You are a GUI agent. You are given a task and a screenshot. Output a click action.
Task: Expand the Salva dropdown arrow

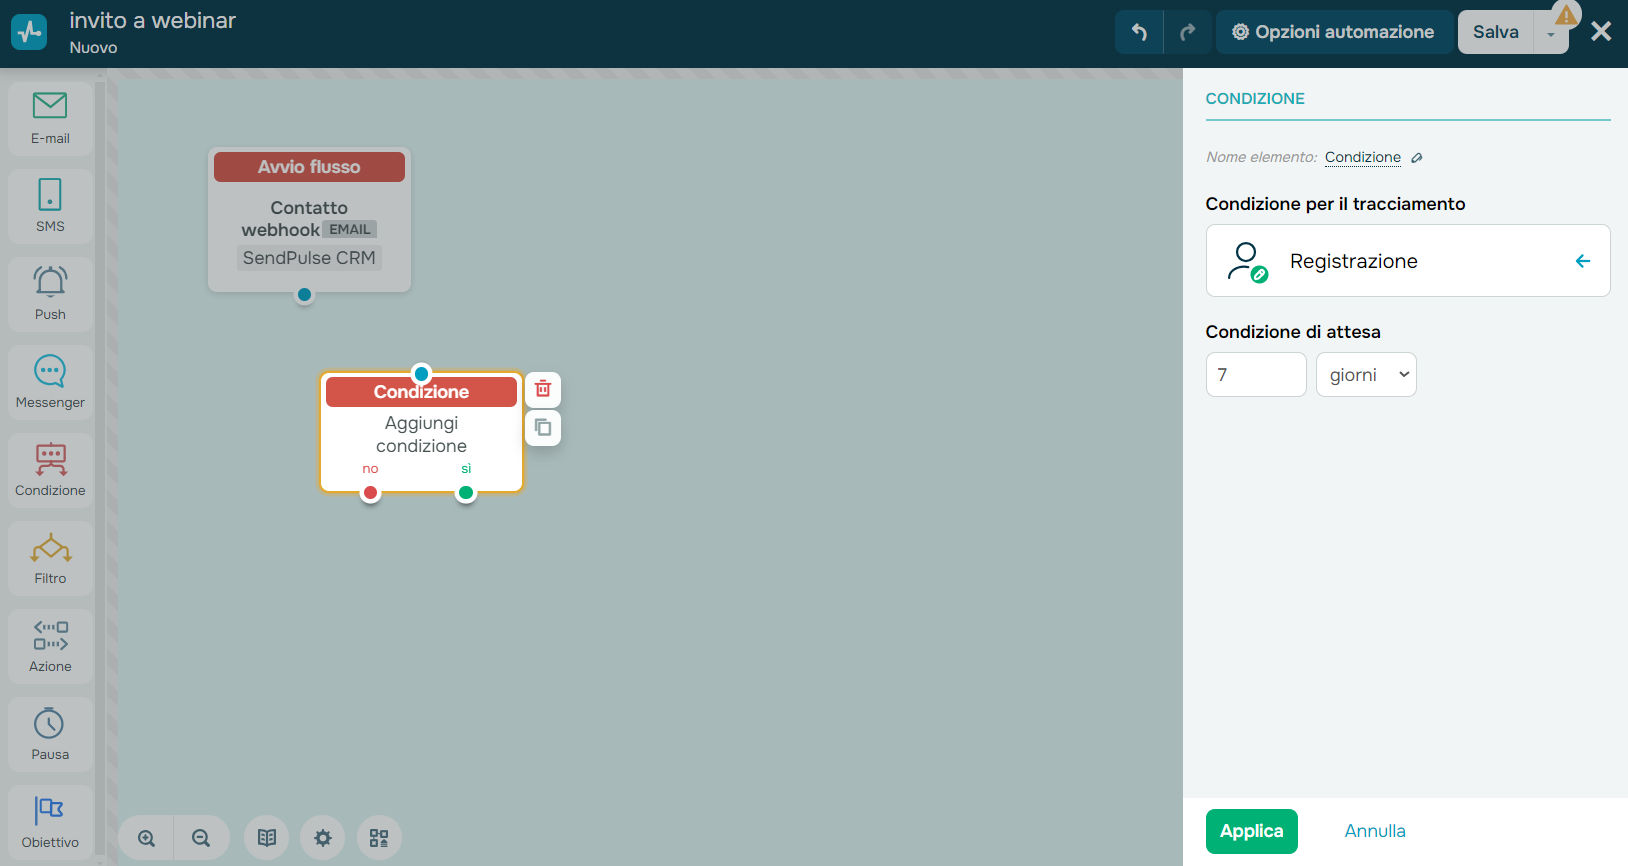[x=1551, y=35]
